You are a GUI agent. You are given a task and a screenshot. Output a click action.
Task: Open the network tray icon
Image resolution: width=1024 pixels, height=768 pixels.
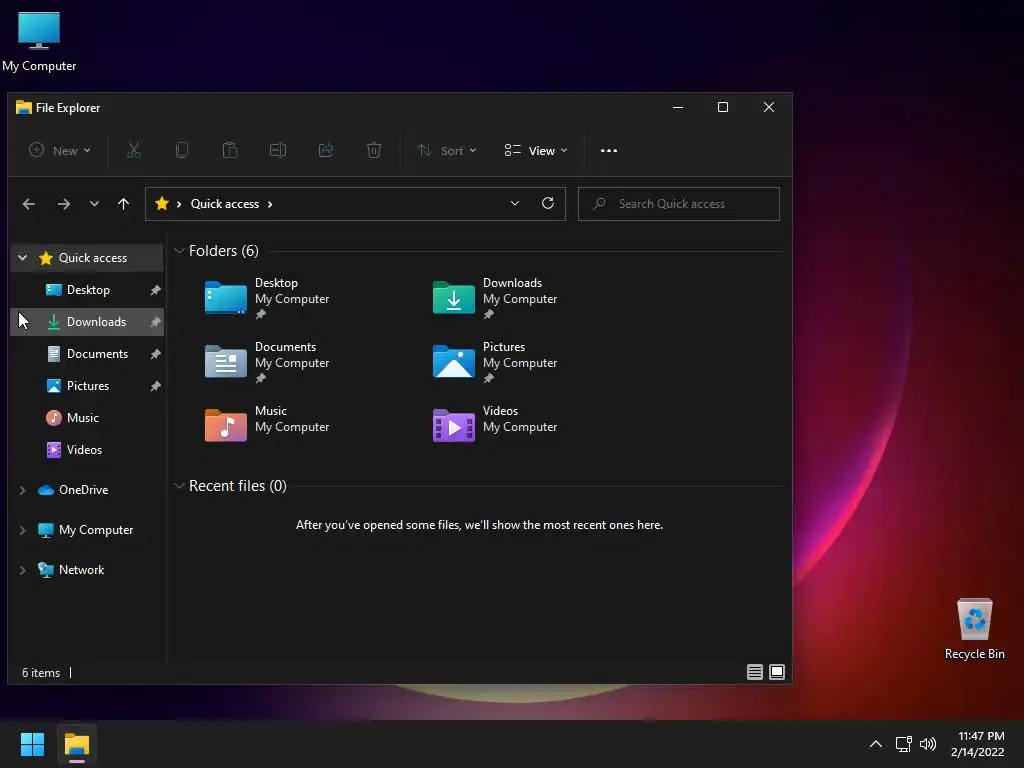click(903, 744)
